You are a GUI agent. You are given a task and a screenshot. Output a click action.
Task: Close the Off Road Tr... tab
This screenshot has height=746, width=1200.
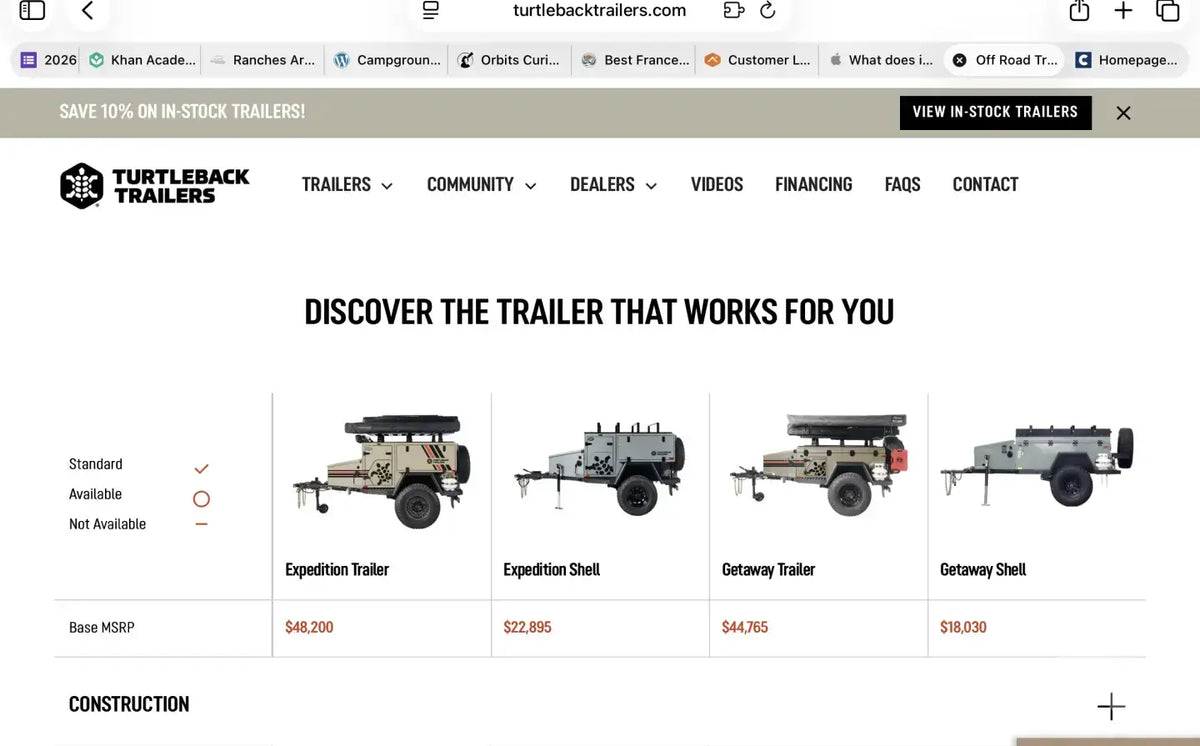coord(959,60)
